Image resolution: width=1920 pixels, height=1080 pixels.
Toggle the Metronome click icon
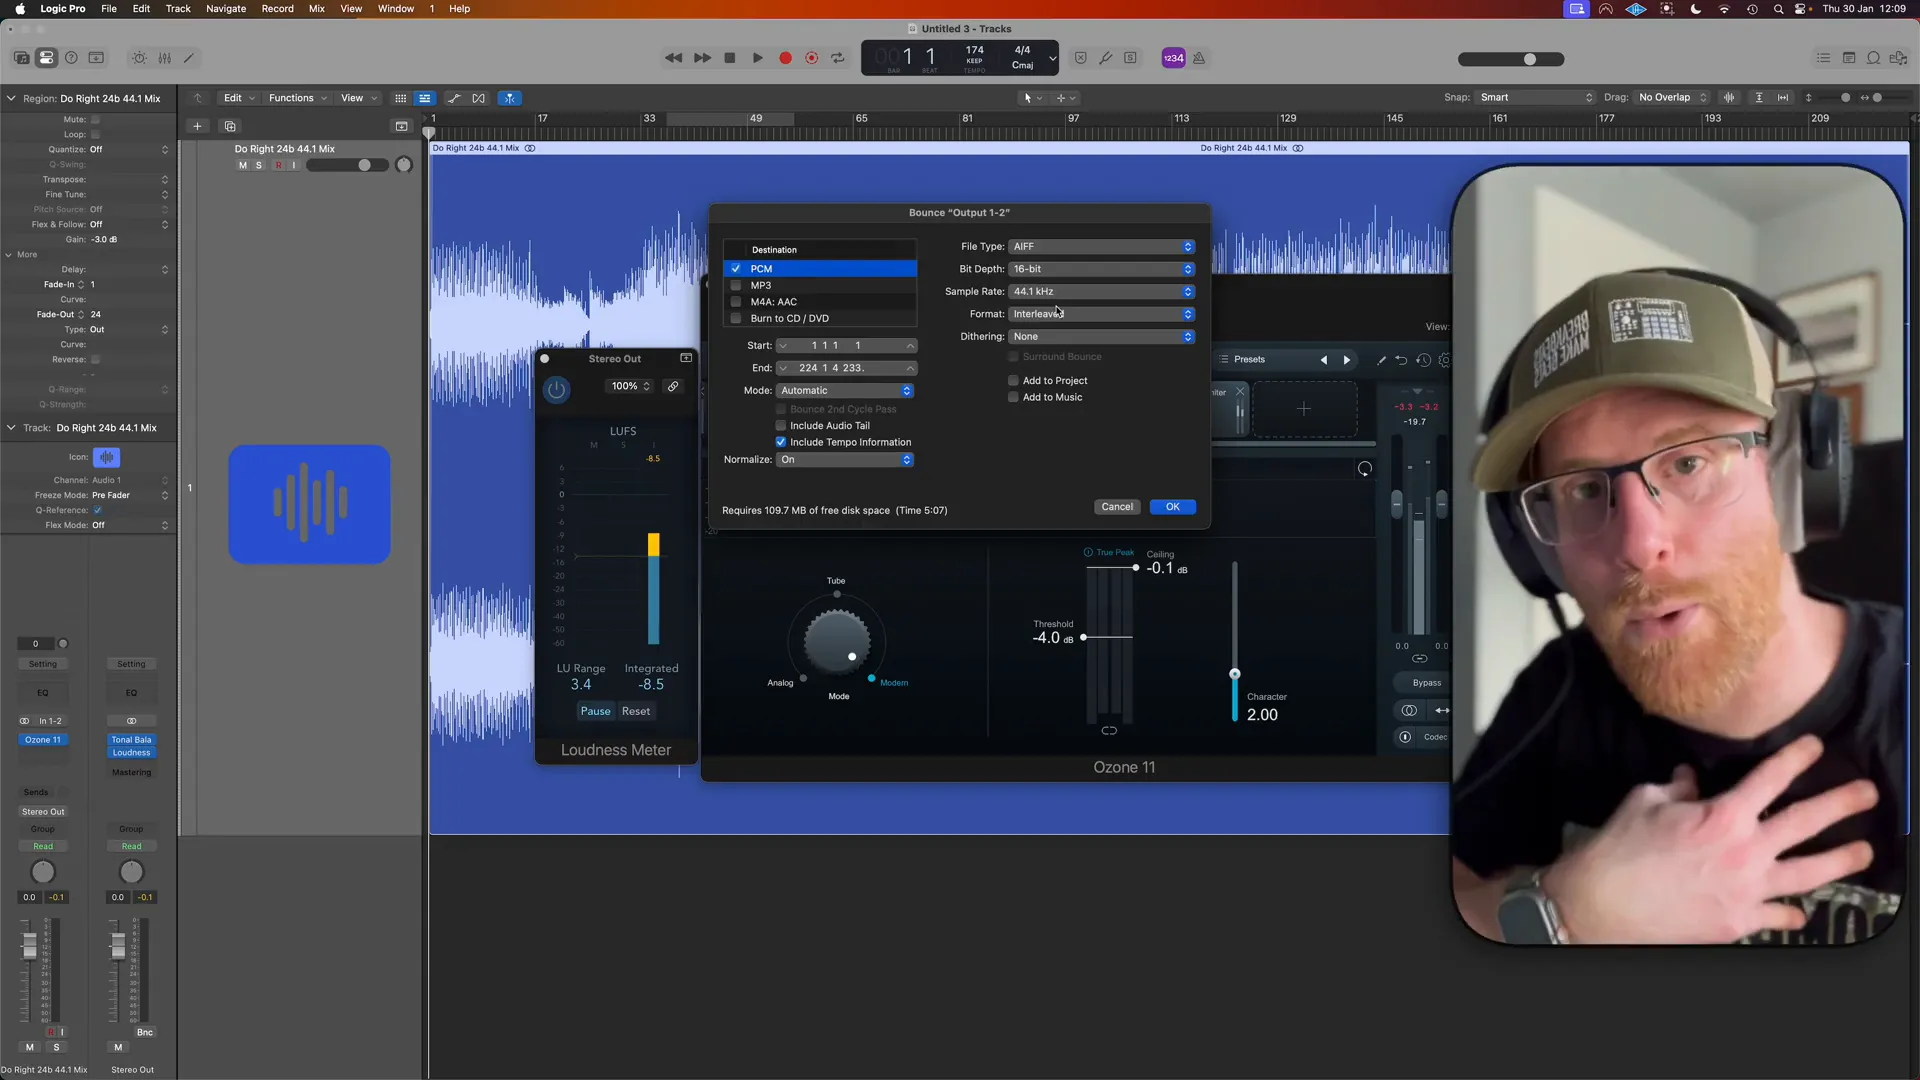point(1199,58)
